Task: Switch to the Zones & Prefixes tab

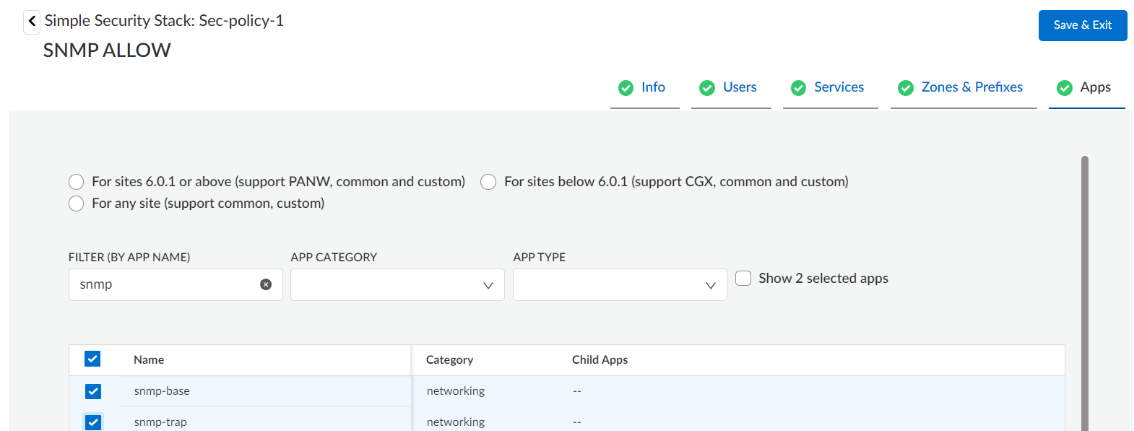Action: click(971, 88)
